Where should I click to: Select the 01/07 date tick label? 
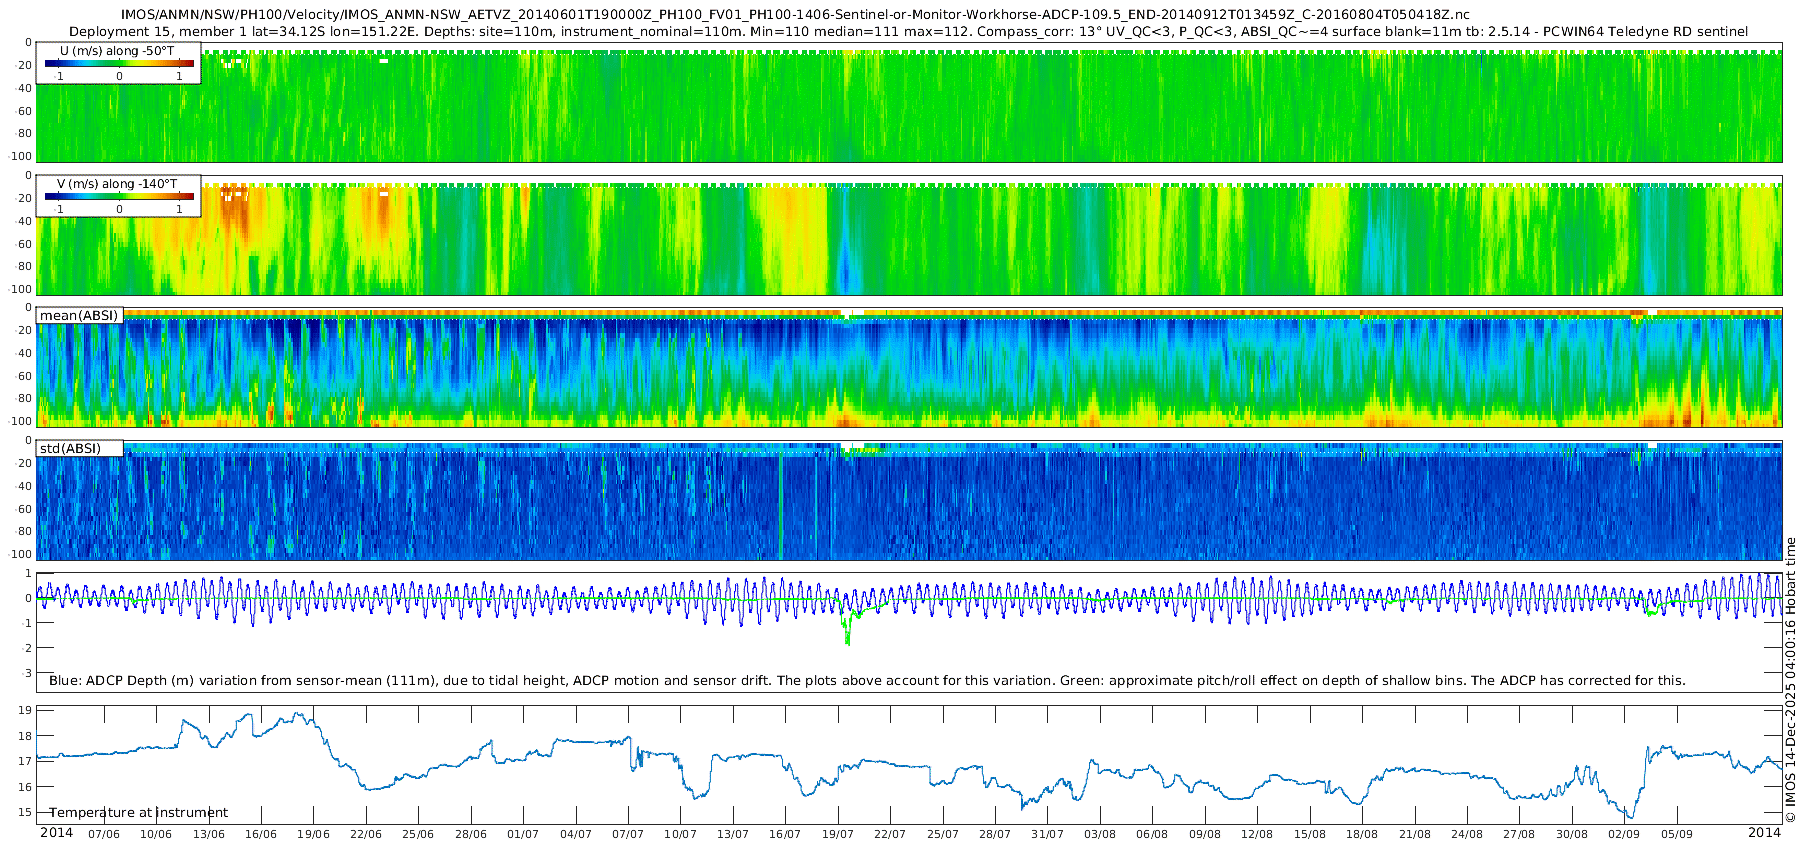[523, 834]
